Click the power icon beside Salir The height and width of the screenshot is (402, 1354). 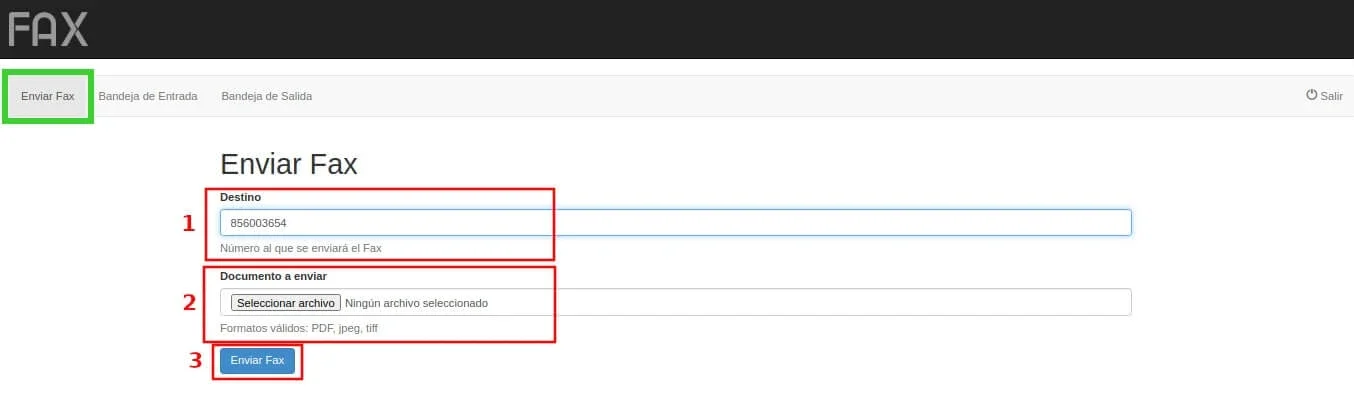pos(1311,95)
